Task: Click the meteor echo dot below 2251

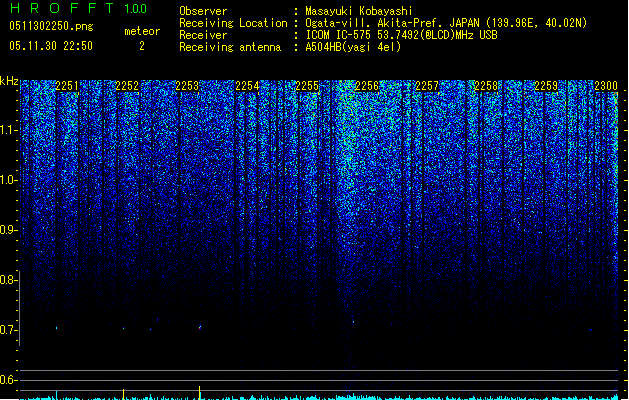Action: (57, 328)
